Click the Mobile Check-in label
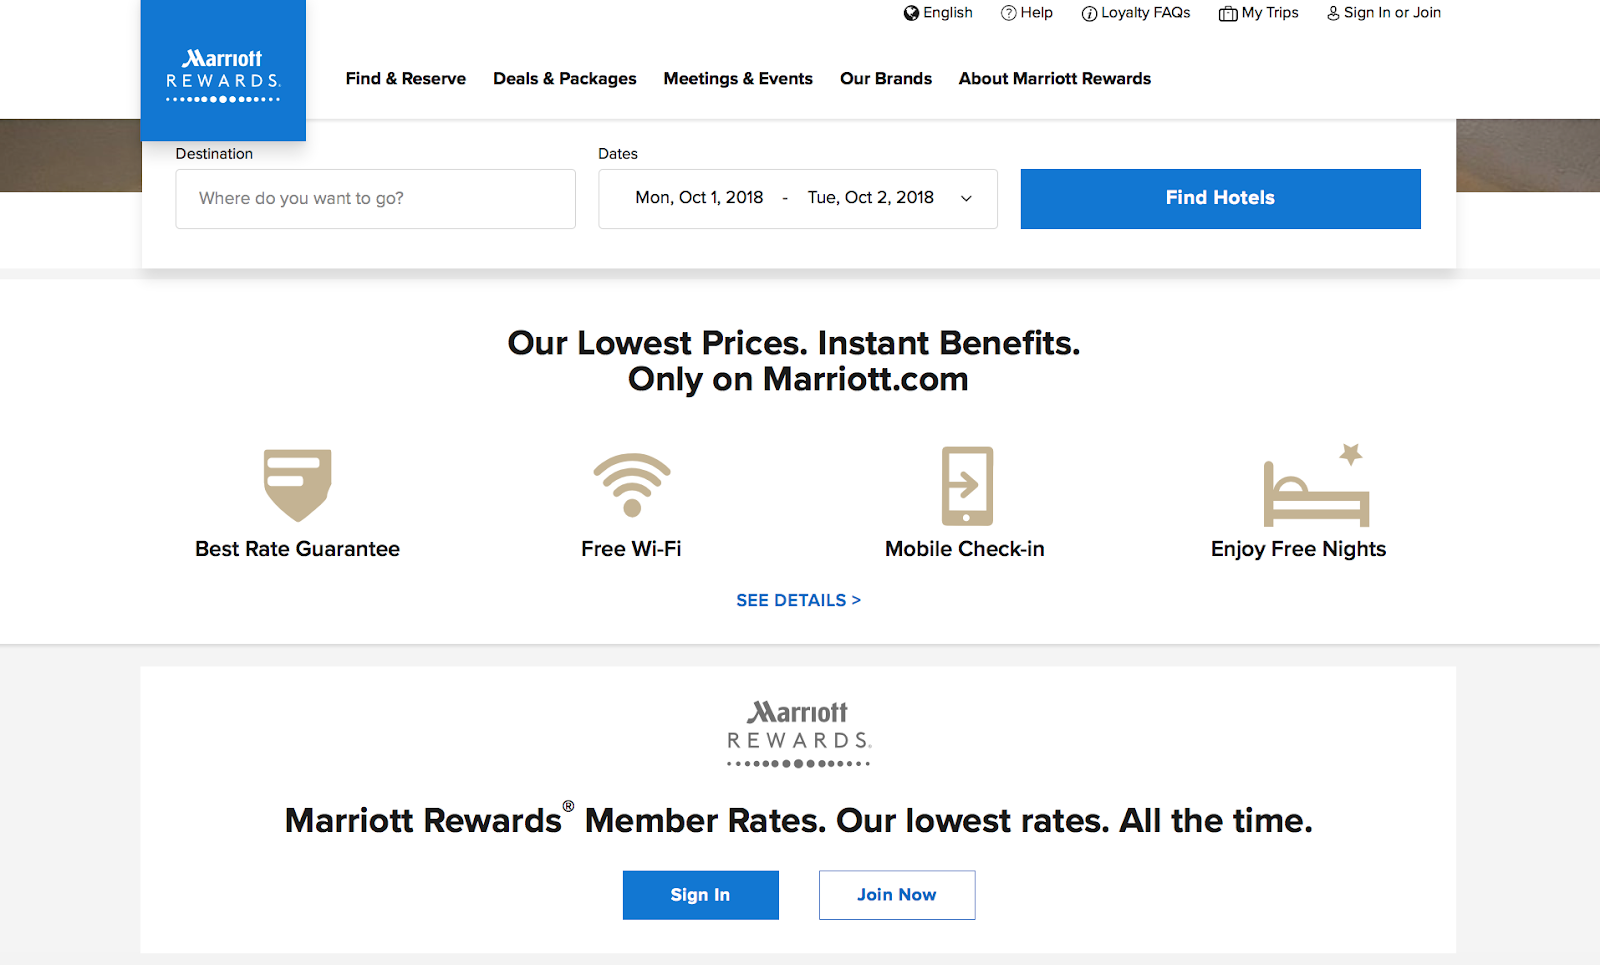Image resolution: width=1600 pixels, height=965 pixels. pos(965,549)
